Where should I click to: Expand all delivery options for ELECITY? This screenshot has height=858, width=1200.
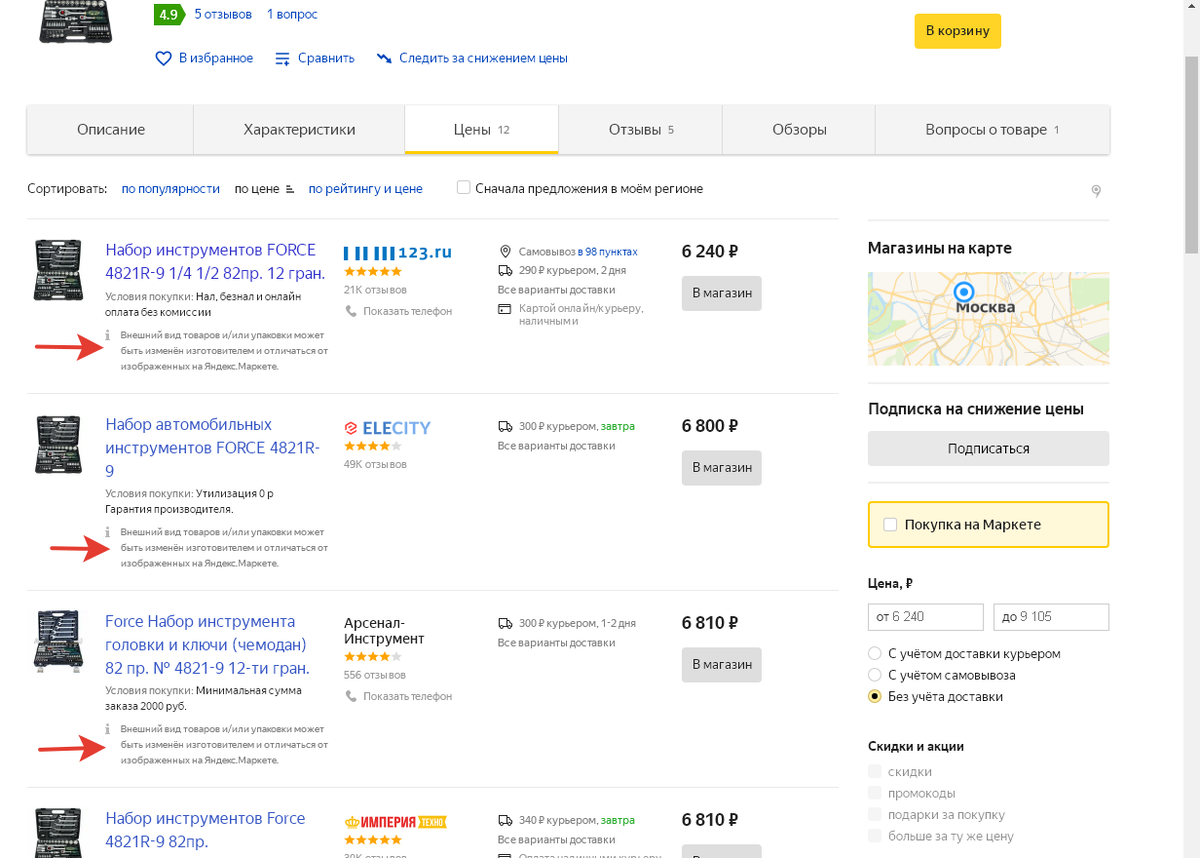(x=556, y=446)
